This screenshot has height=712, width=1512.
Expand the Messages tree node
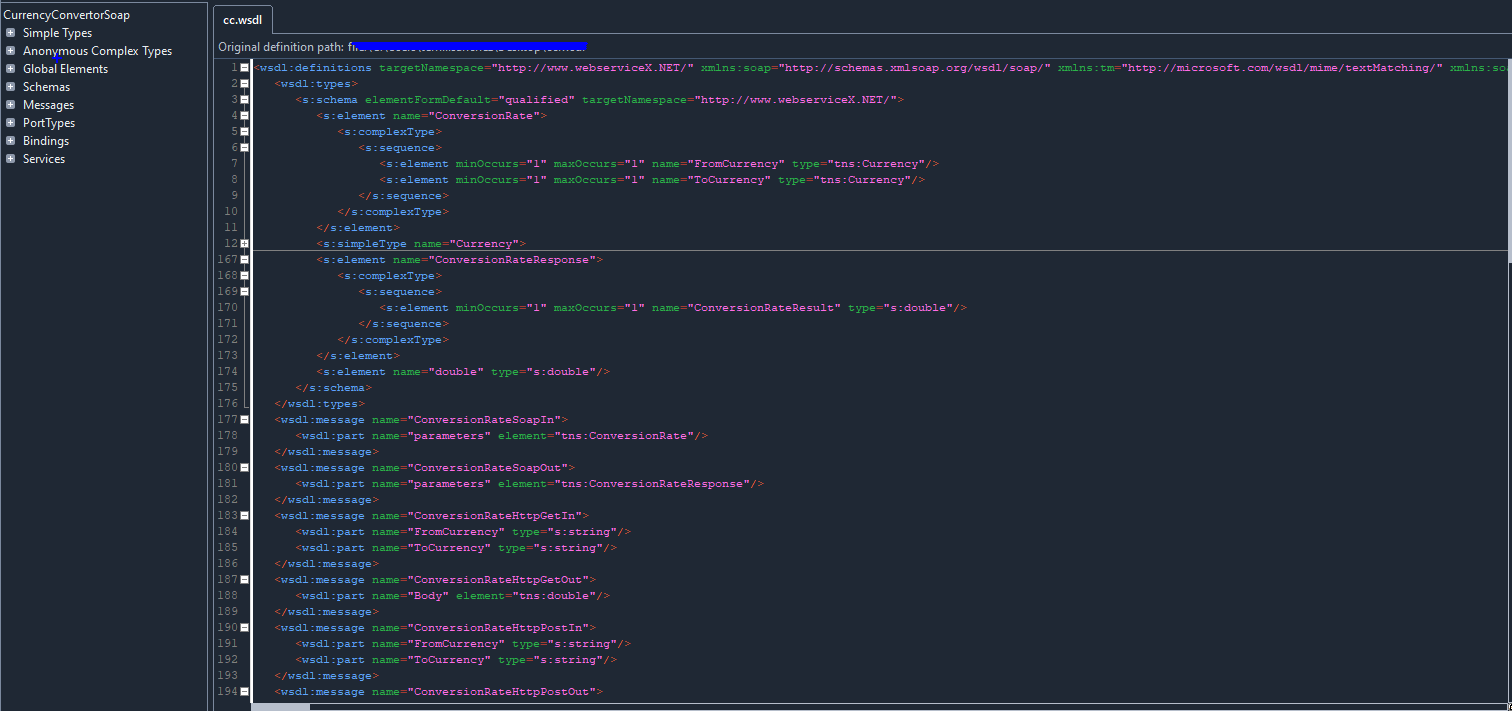tap(10, 105)
